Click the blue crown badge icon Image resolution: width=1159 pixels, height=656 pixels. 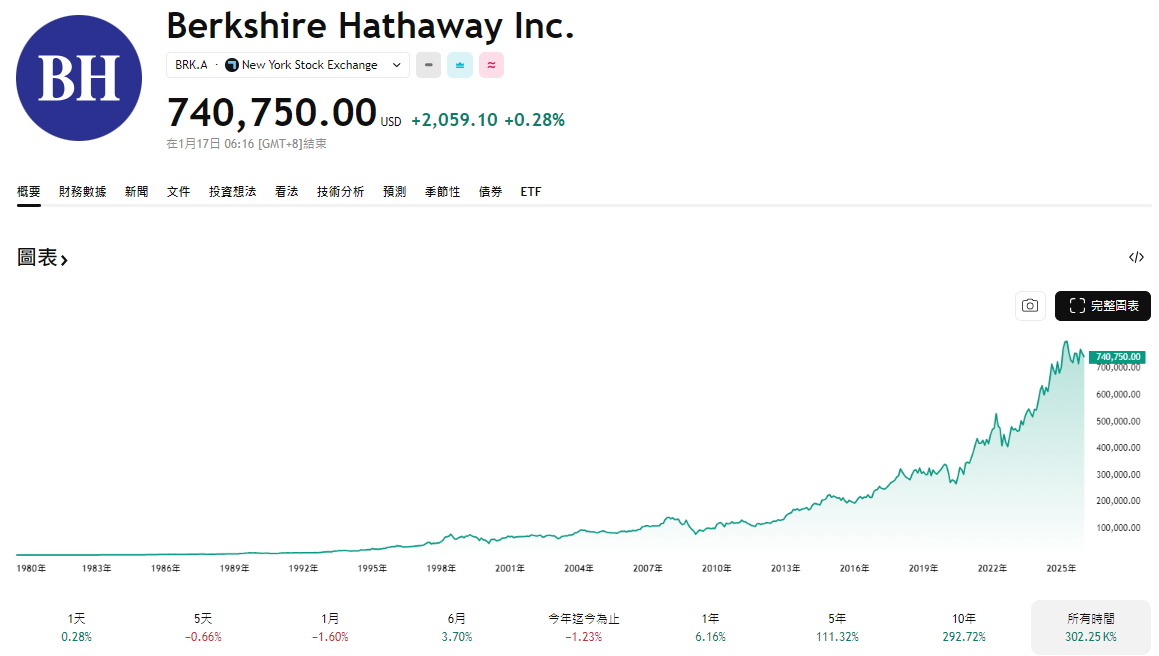[x=460, y=65]
